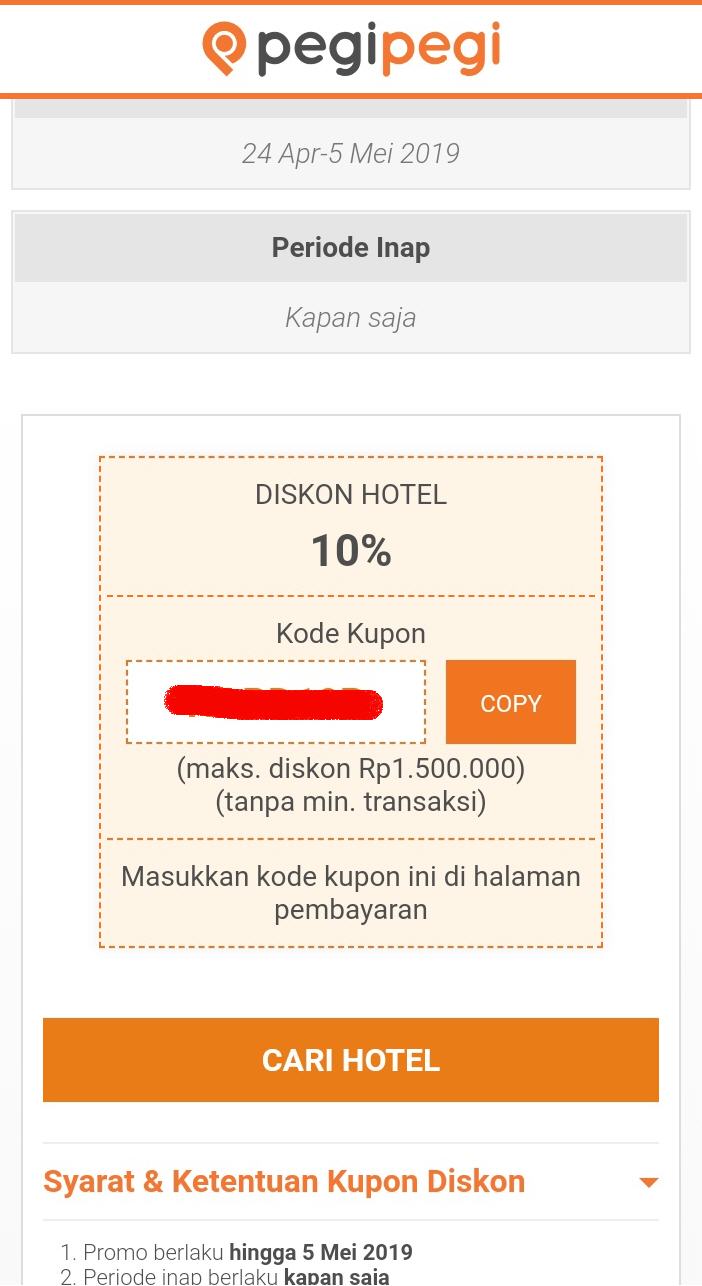This screenshot has height=1286, width=702.
Task: Click the Kapan saja stay period text
Action: coord(350,318)
